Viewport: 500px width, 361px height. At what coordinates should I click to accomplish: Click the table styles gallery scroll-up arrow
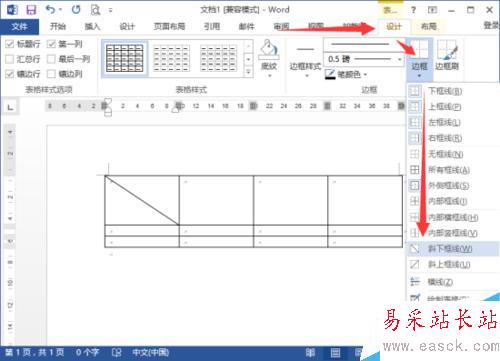(x=248, y=46)
